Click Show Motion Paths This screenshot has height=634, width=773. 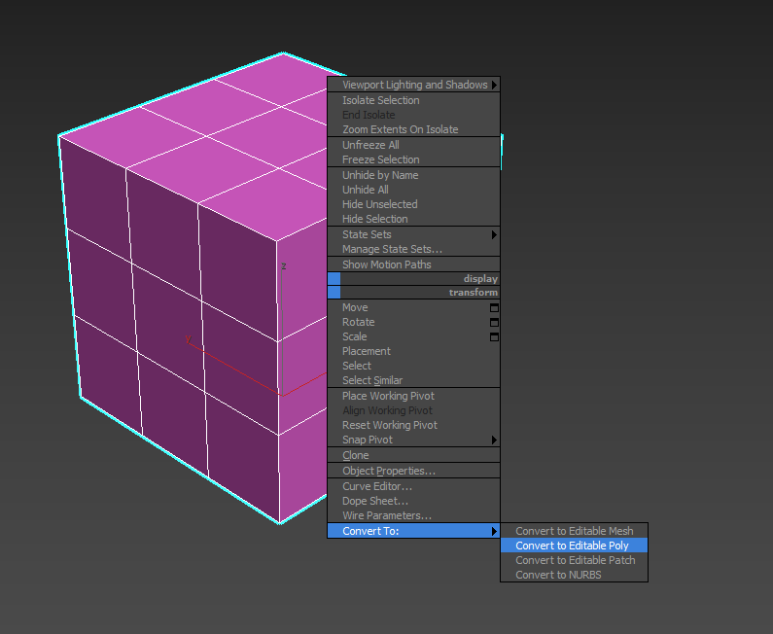click(414, 265)
